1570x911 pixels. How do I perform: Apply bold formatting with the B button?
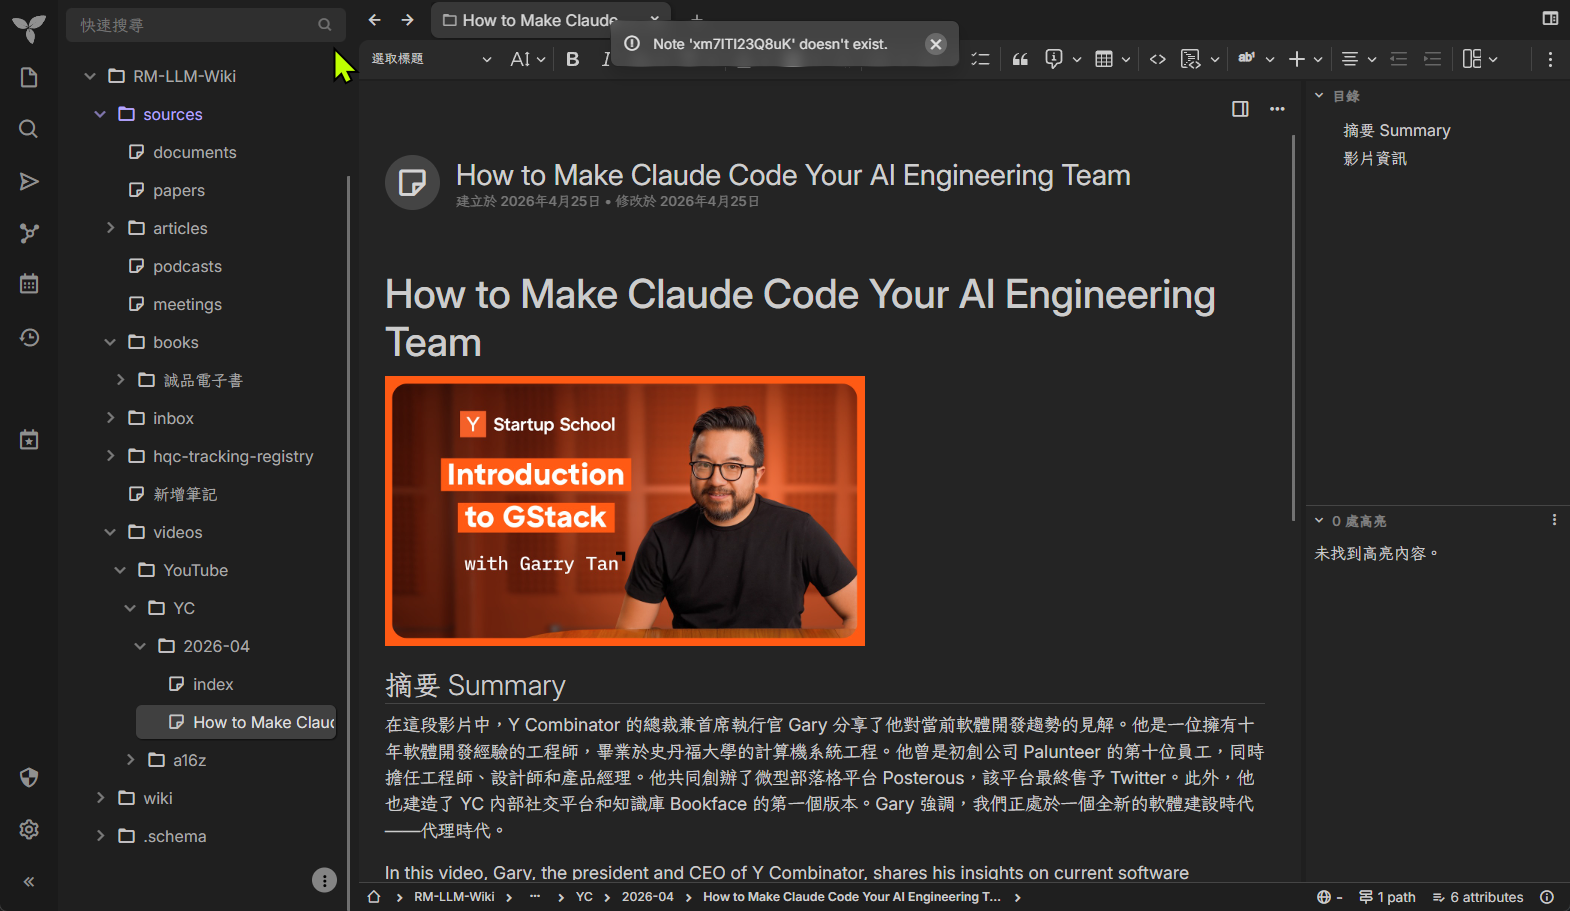pyautogui.click(x=572, y=59)
